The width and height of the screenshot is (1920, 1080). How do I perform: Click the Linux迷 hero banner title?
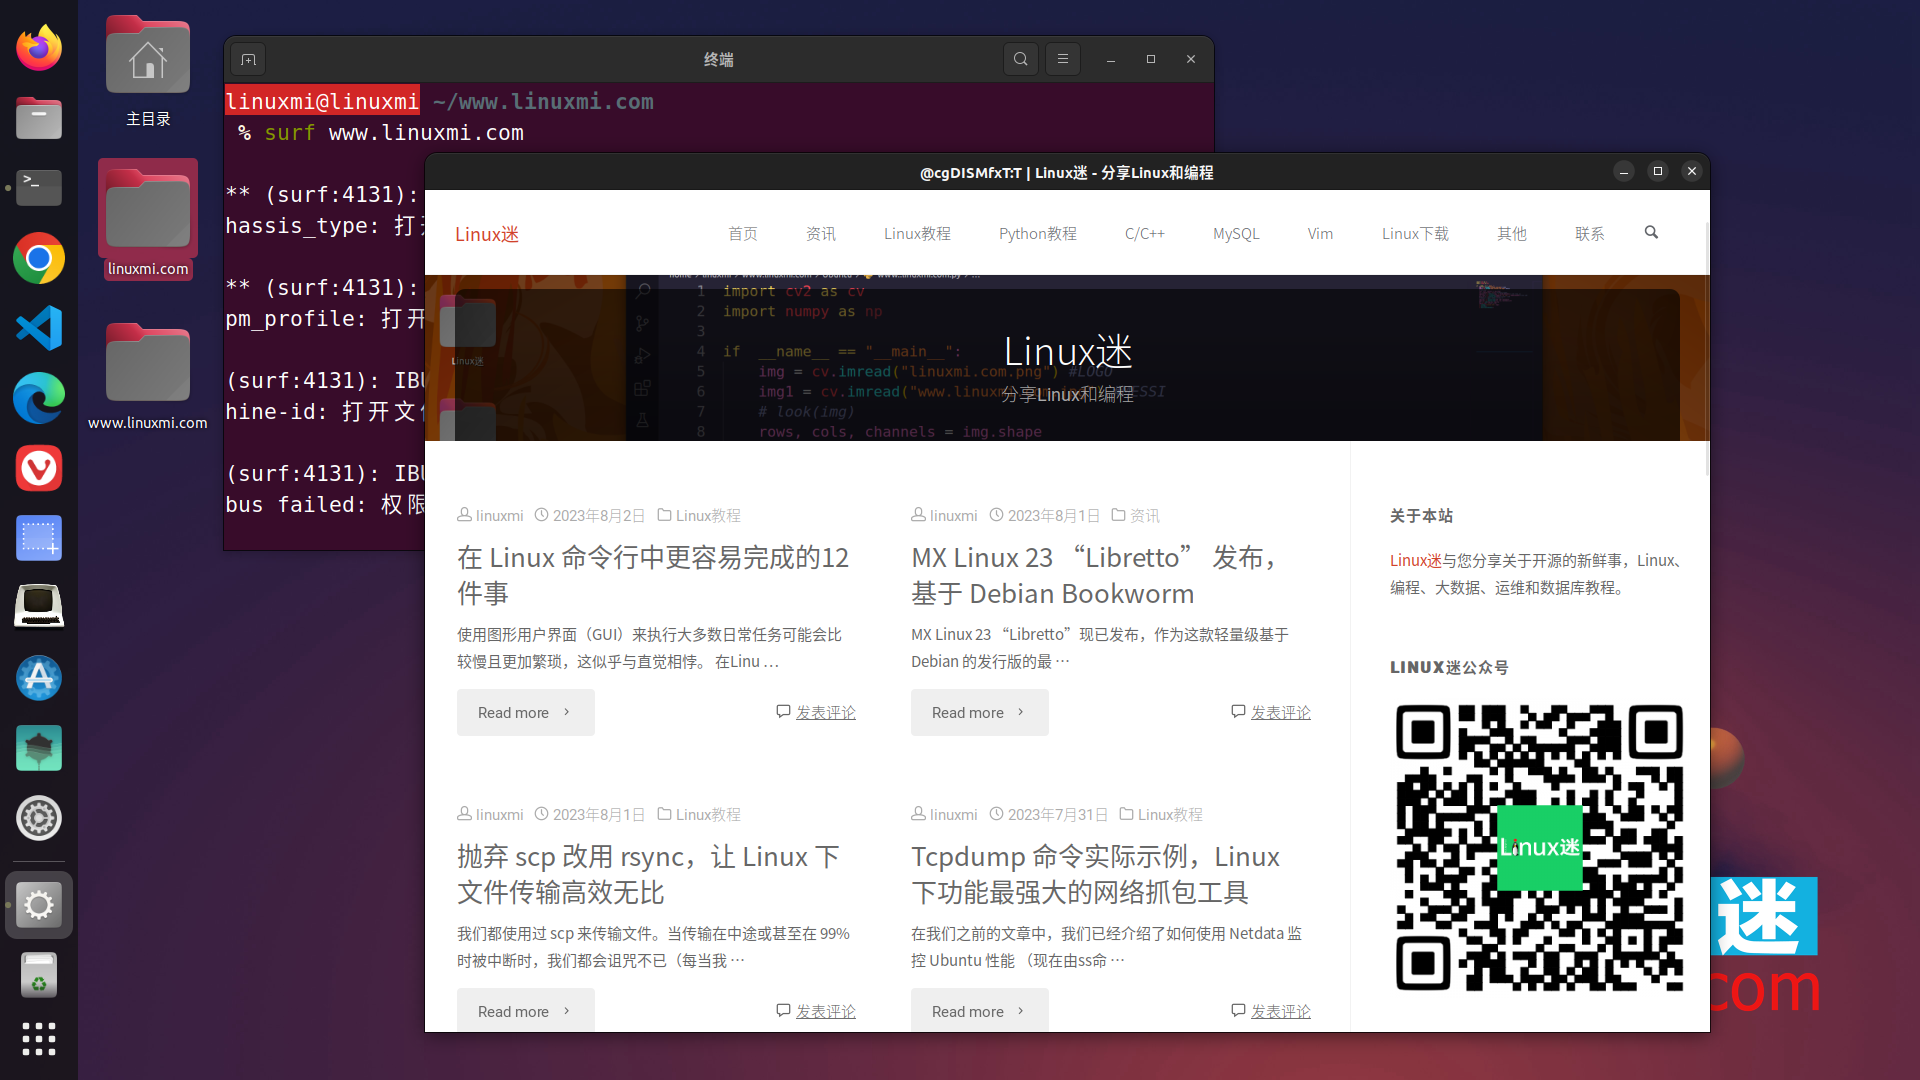coord(1068,352)
